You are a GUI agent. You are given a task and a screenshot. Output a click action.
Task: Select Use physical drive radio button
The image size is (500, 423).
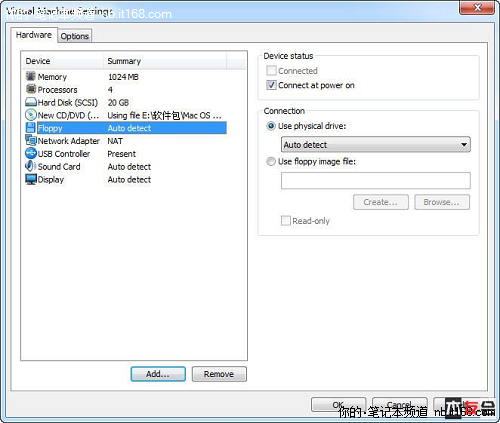[271, 126]
